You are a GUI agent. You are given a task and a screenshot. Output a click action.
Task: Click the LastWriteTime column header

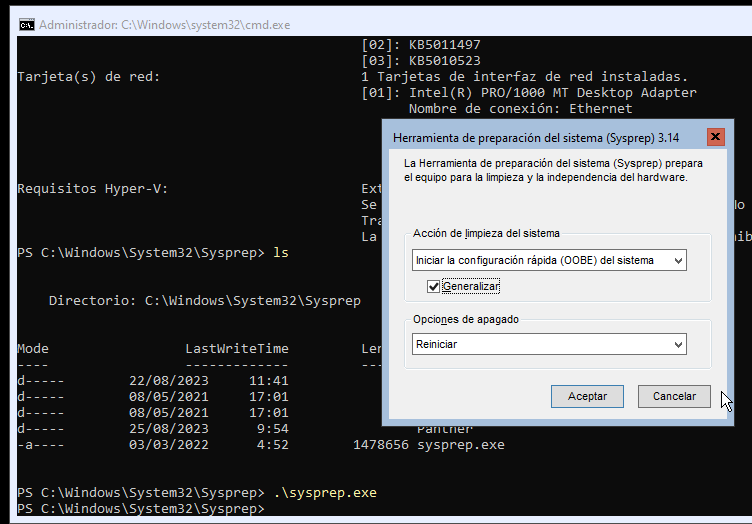click(236, 349)
